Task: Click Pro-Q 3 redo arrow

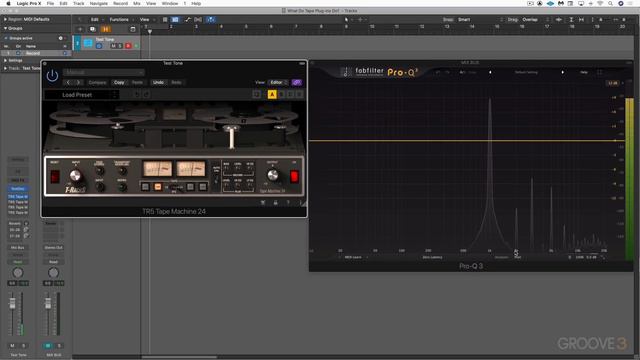Action: [x=447, y=72]
